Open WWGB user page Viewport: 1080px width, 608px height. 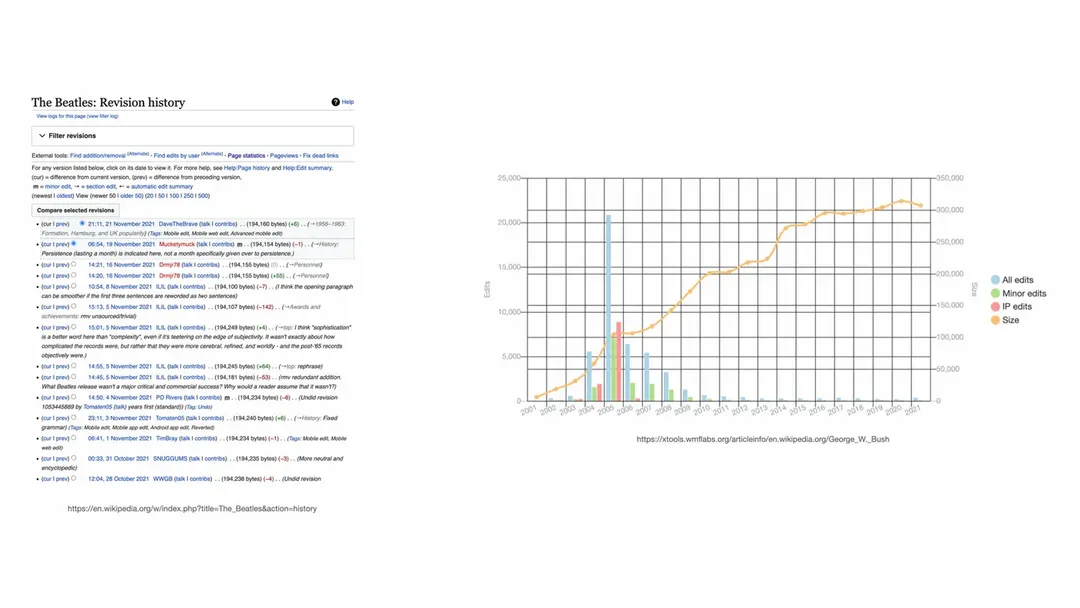[x=163, y=479]
